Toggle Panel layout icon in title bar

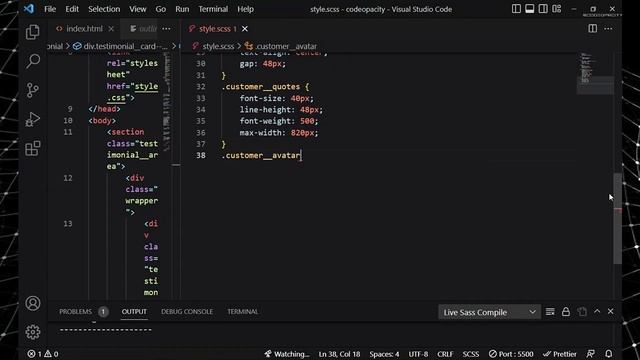point(529,9)
